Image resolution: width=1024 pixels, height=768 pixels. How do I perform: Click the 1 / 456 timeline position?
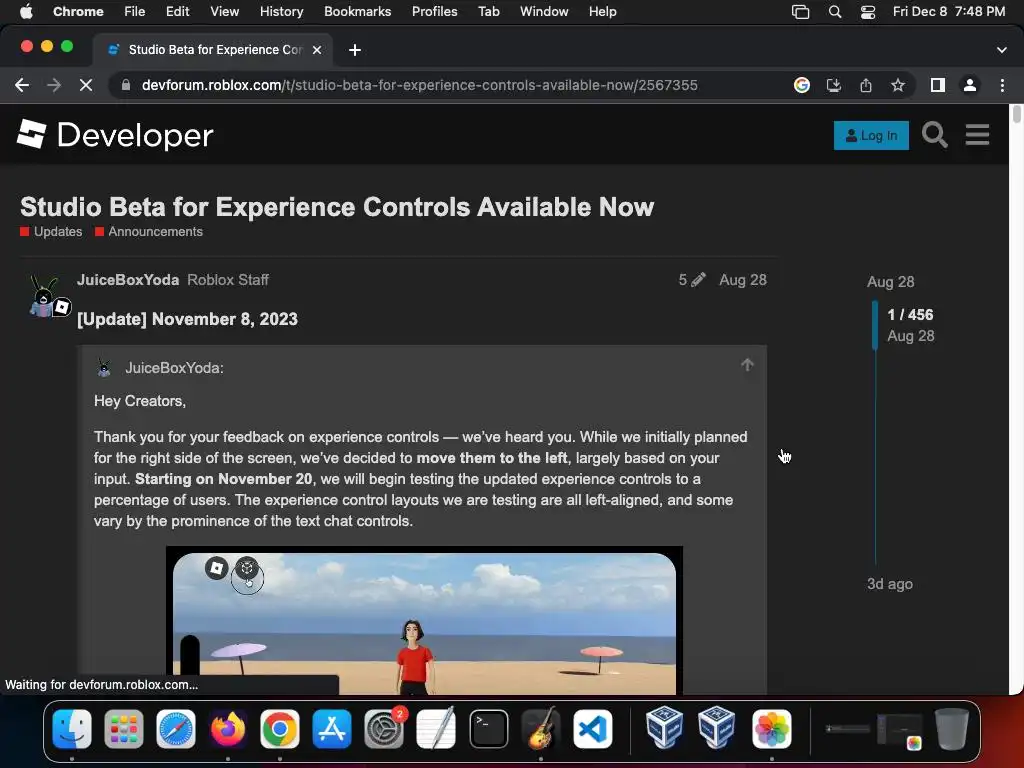910,314
